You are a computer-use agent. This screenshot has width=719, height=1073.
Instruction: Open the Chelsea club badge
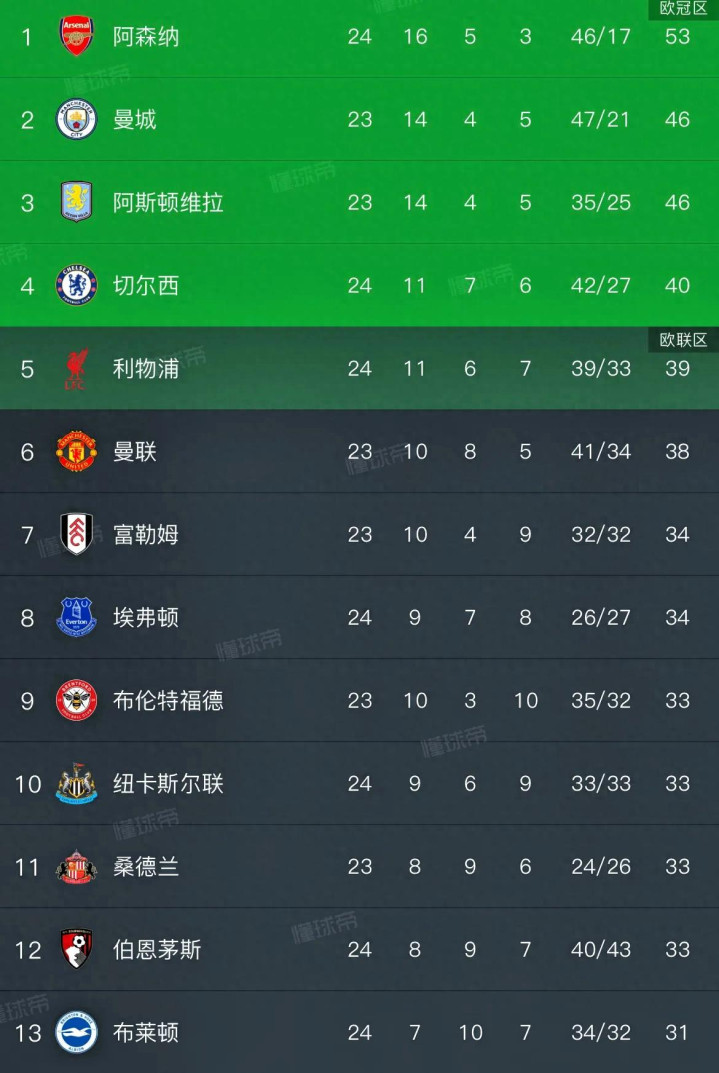(x=76, y=286)
